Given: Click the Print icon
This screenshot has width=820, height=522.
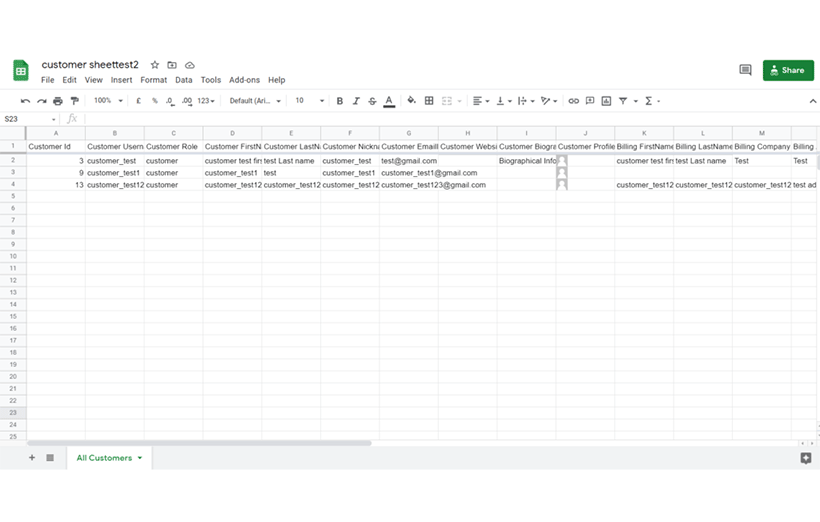Looking at the screenshot, I should point(58,101).
